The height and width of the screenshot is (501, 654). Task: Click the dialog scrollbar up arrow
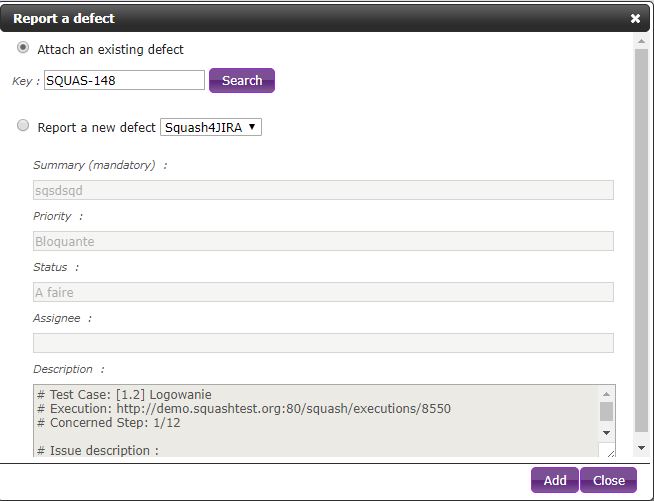[x=642, y=40]
